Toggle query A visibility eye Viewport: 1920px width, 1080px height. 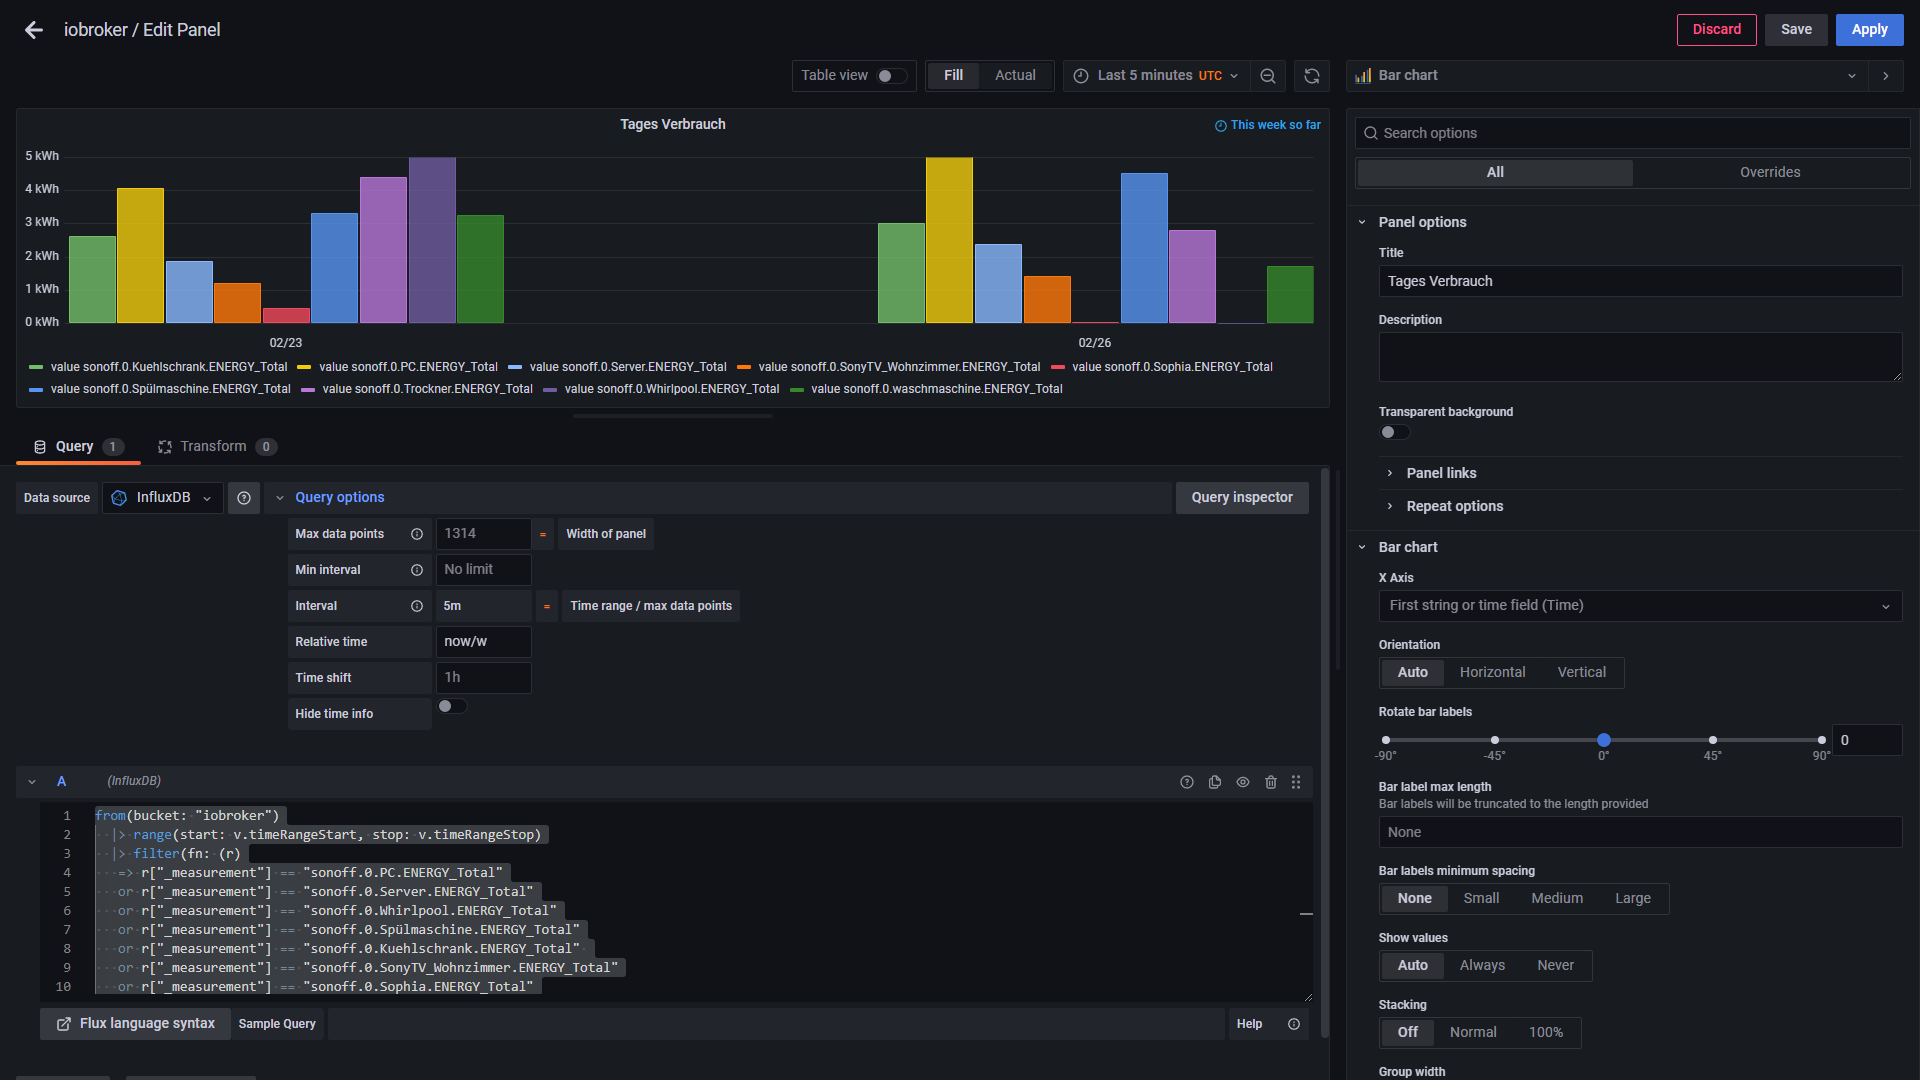(1243, 782)
